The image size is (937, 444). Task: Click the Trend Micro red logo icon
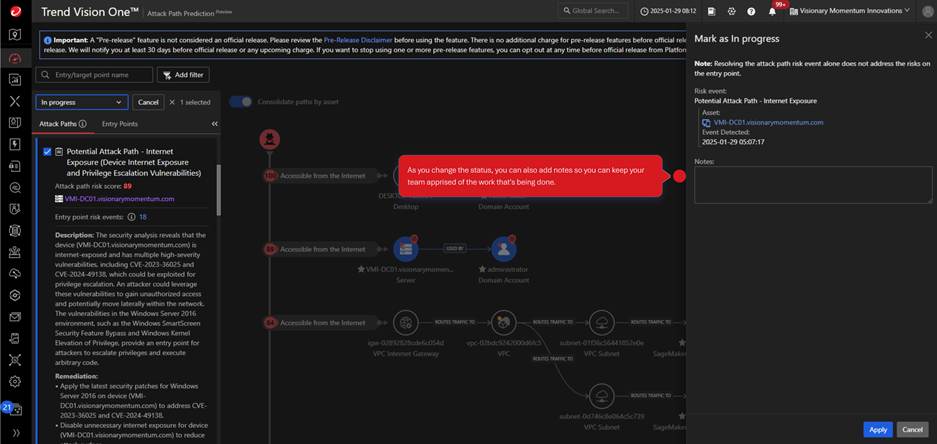(15, 11)
